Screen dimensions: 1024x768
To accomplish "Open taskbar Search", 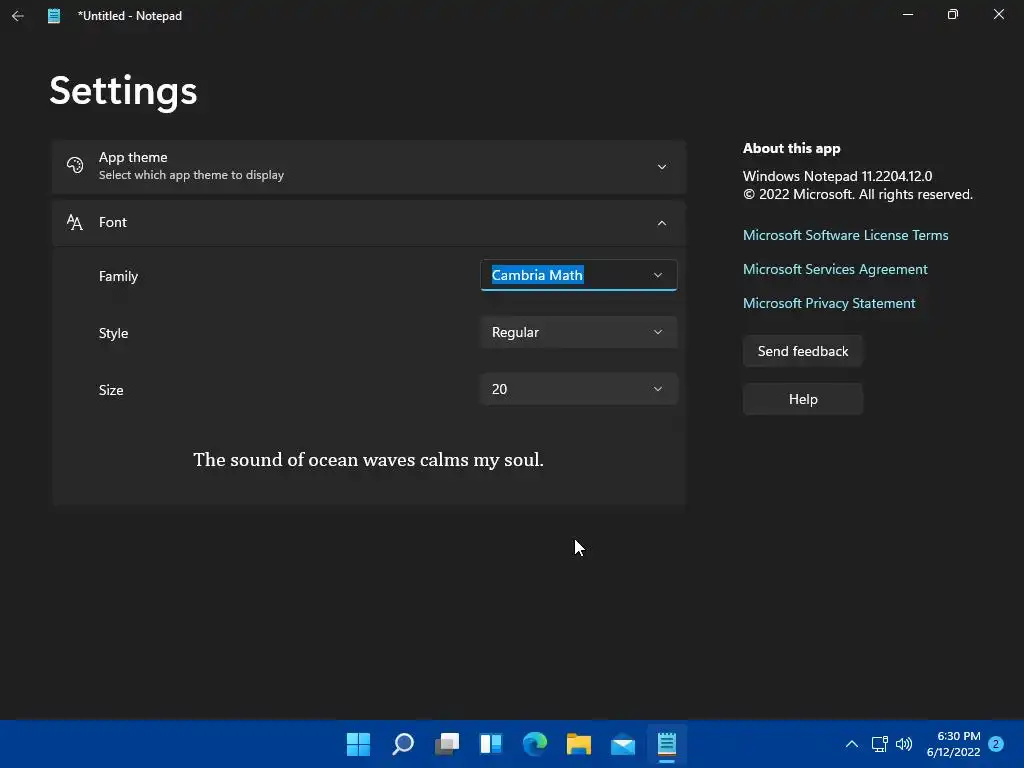I will click(x=402, y=744).
